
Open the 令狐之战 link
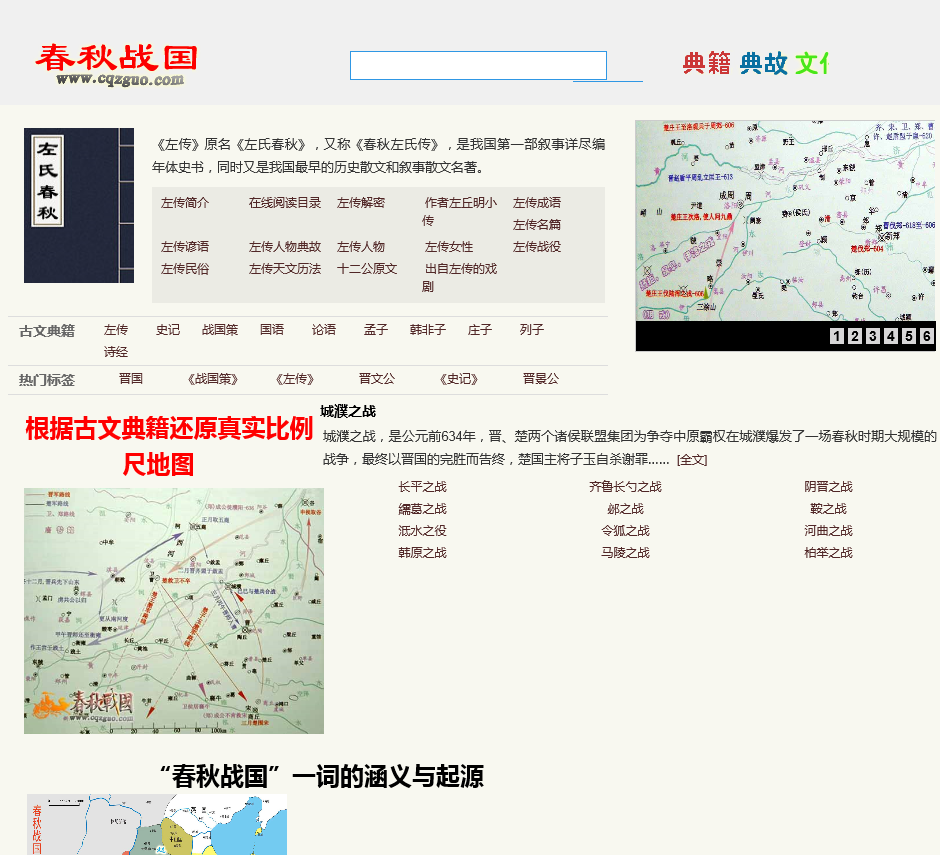[625, 531]
